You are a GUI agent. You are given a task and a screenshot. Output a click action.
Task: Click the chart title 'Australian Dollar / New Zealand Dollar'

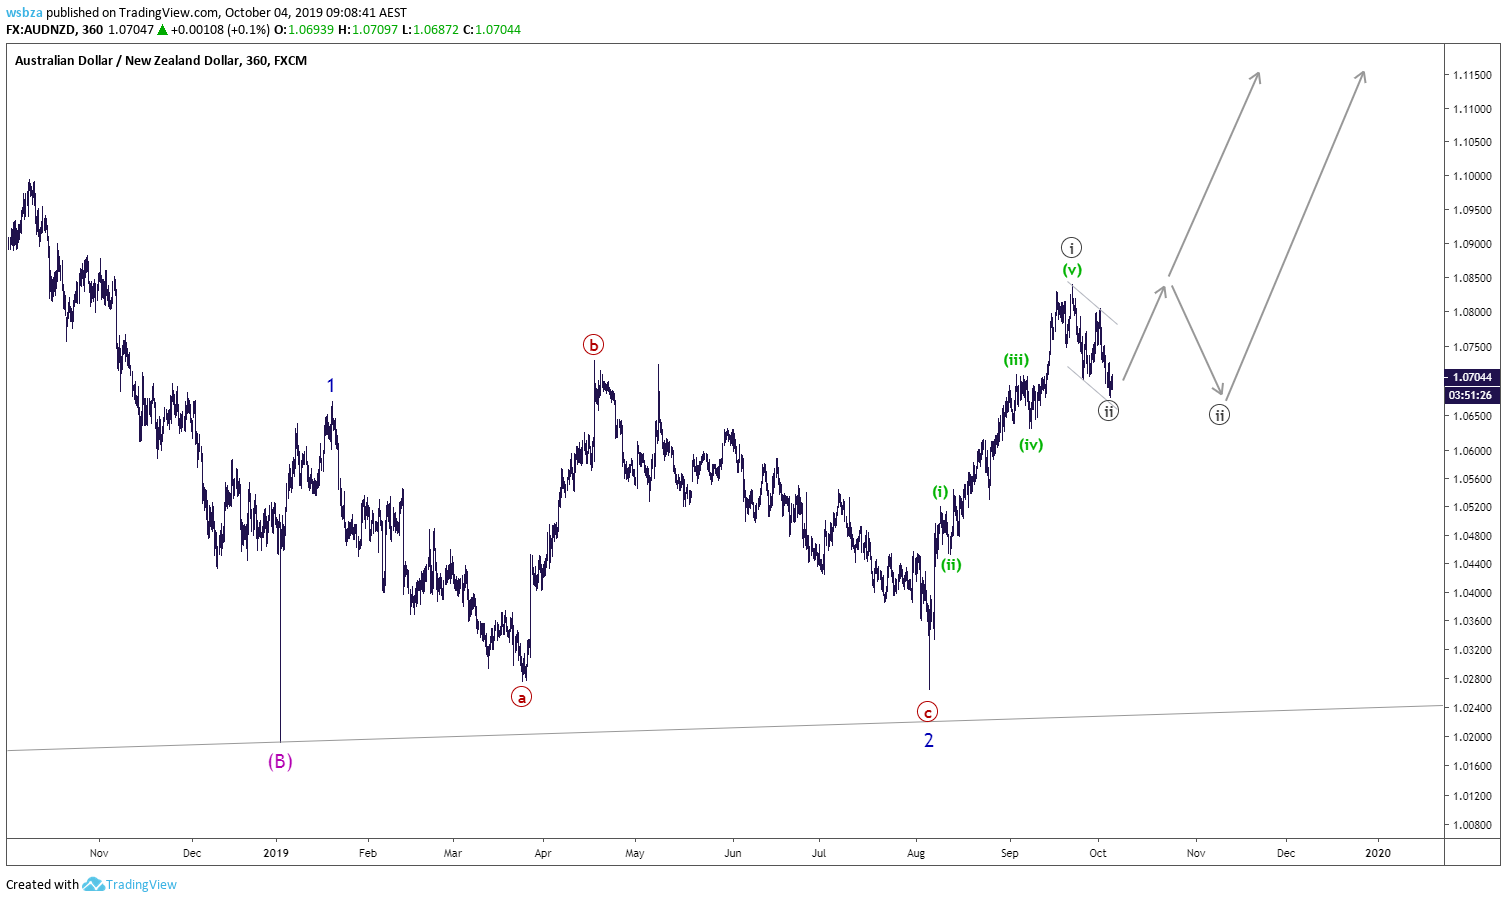coord(127,60)
